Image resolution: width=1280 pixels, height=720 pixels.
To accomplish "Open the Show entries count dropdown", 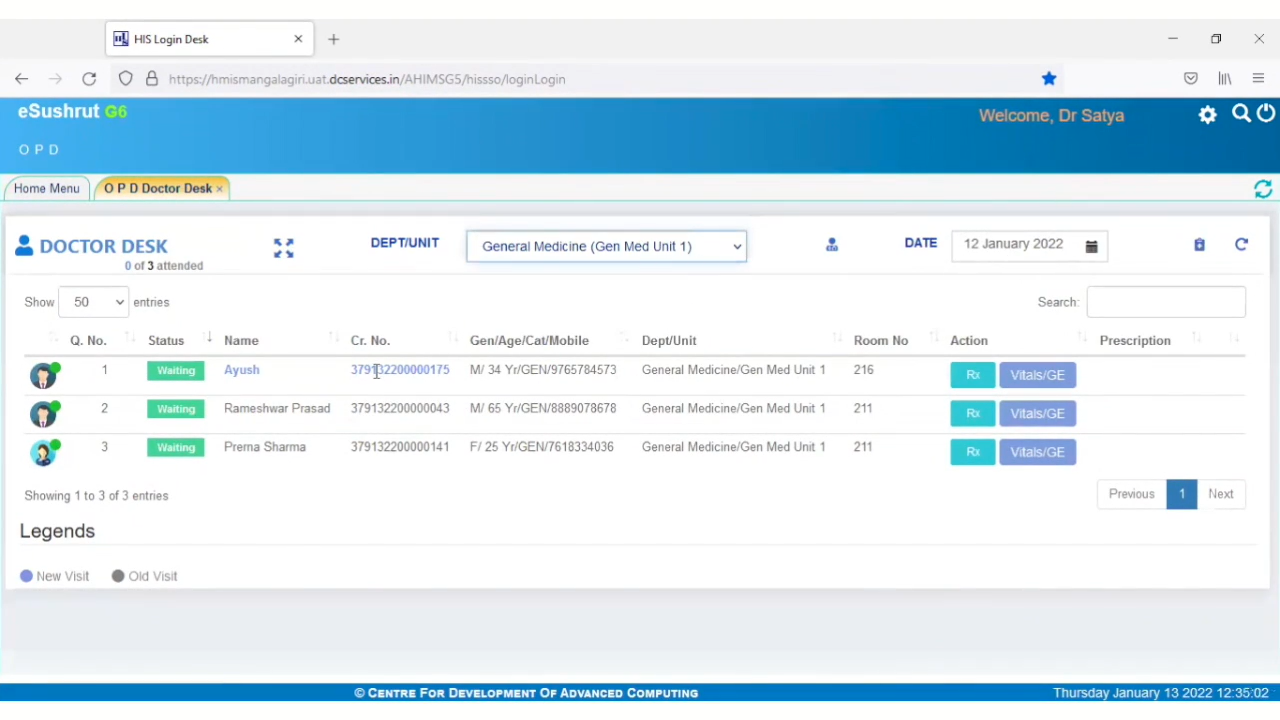I will click(93, 302).
